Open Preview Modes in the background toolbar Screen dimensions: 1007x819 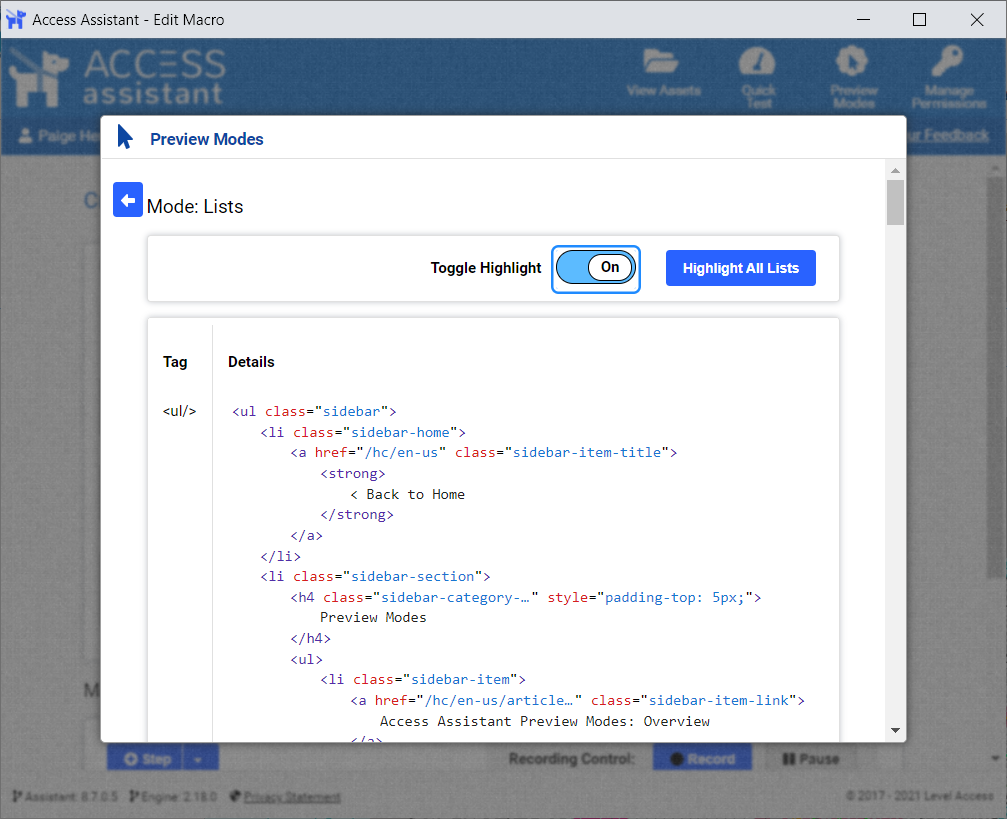pyautogui.click(x=853, y=77)
